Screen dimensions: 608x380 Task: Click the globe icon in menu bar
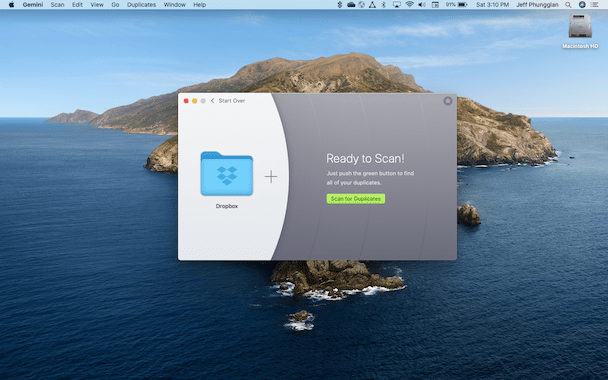(361, 5)
